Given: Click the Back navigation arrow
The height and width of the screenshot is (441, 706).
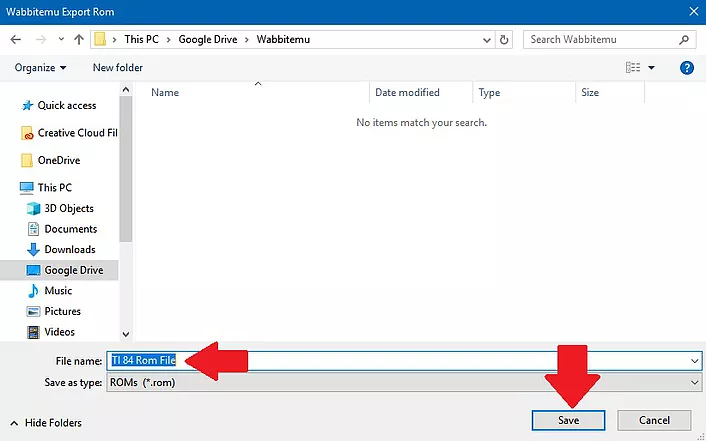Looking at the screenshot, I should pyautogui.click(x=16, y=40).
